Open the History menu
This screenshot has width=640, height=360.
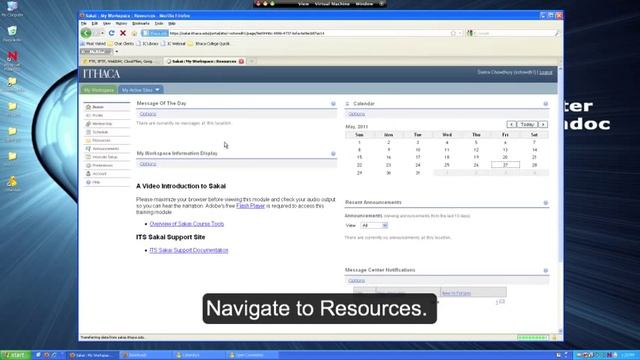[121, 24]
